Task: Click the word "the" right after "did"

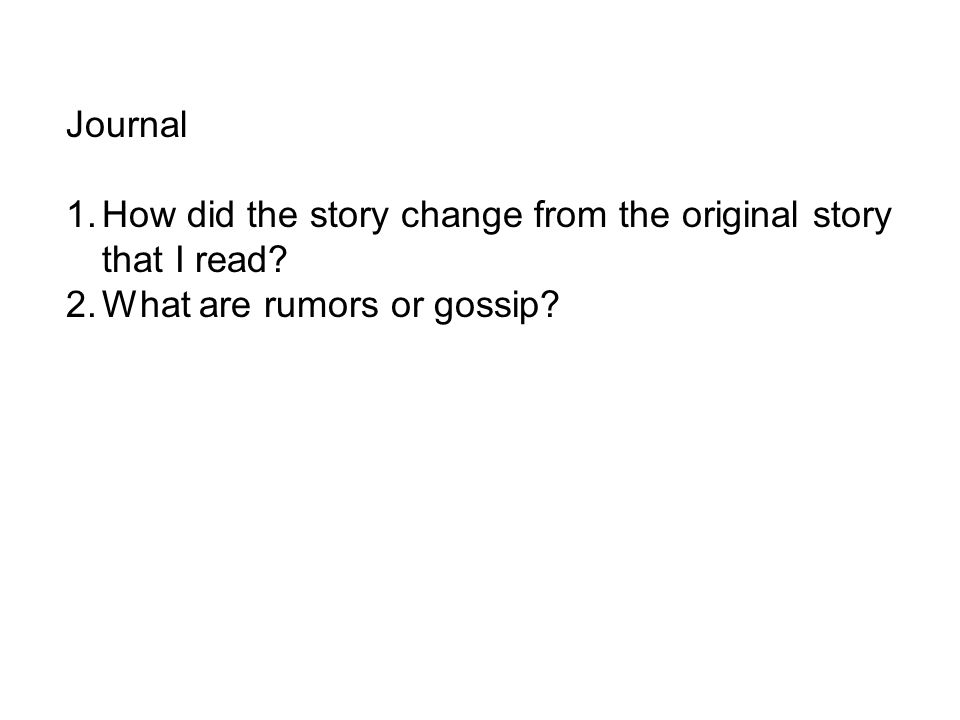Action: (272, 215)
